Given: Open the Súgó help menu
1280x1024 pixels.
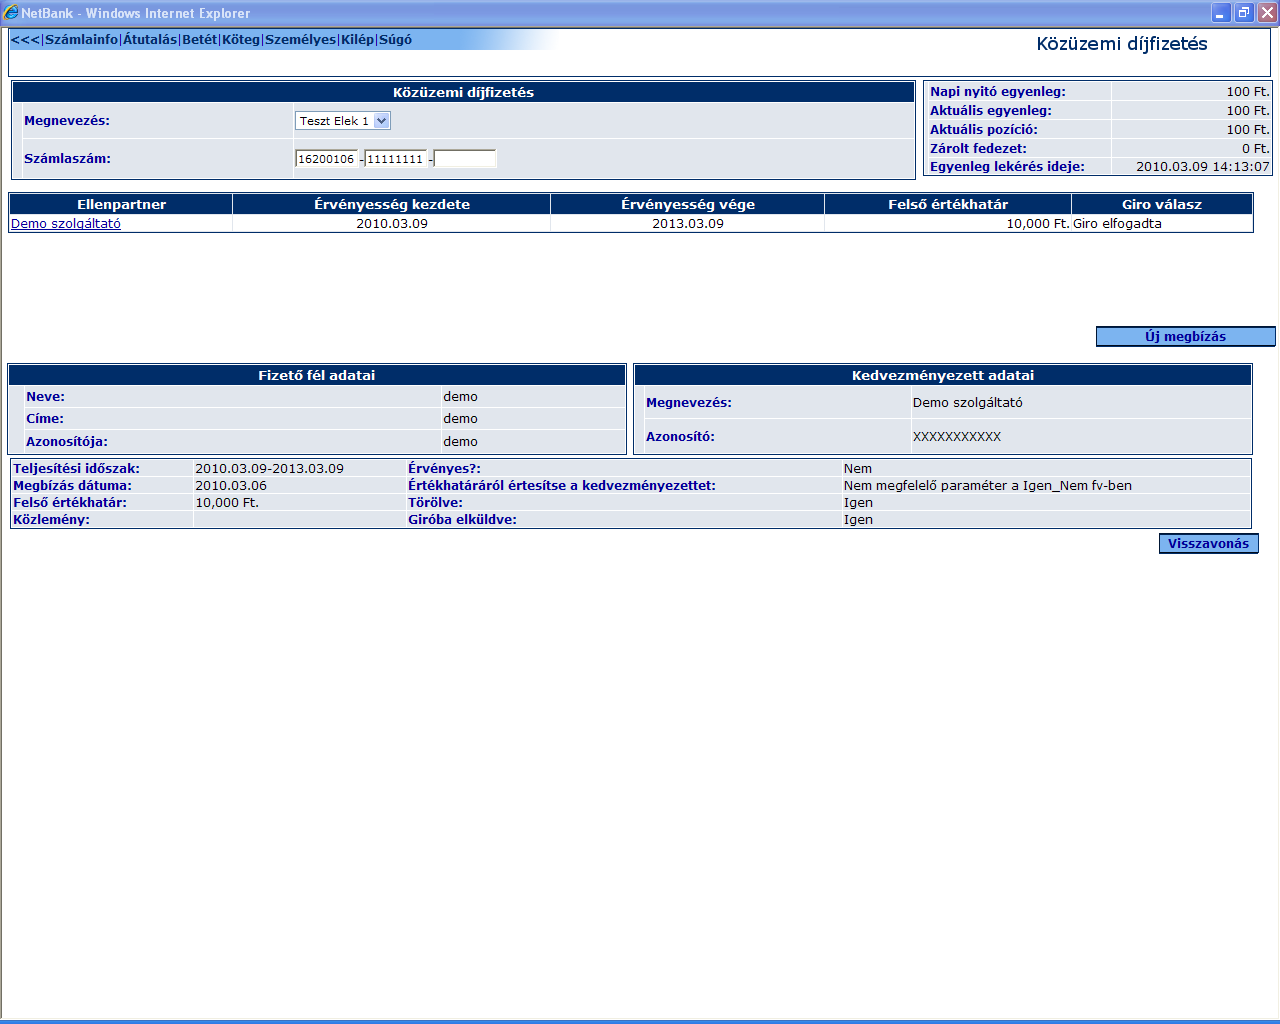Looking at the screenshot, I should [395, 40].
